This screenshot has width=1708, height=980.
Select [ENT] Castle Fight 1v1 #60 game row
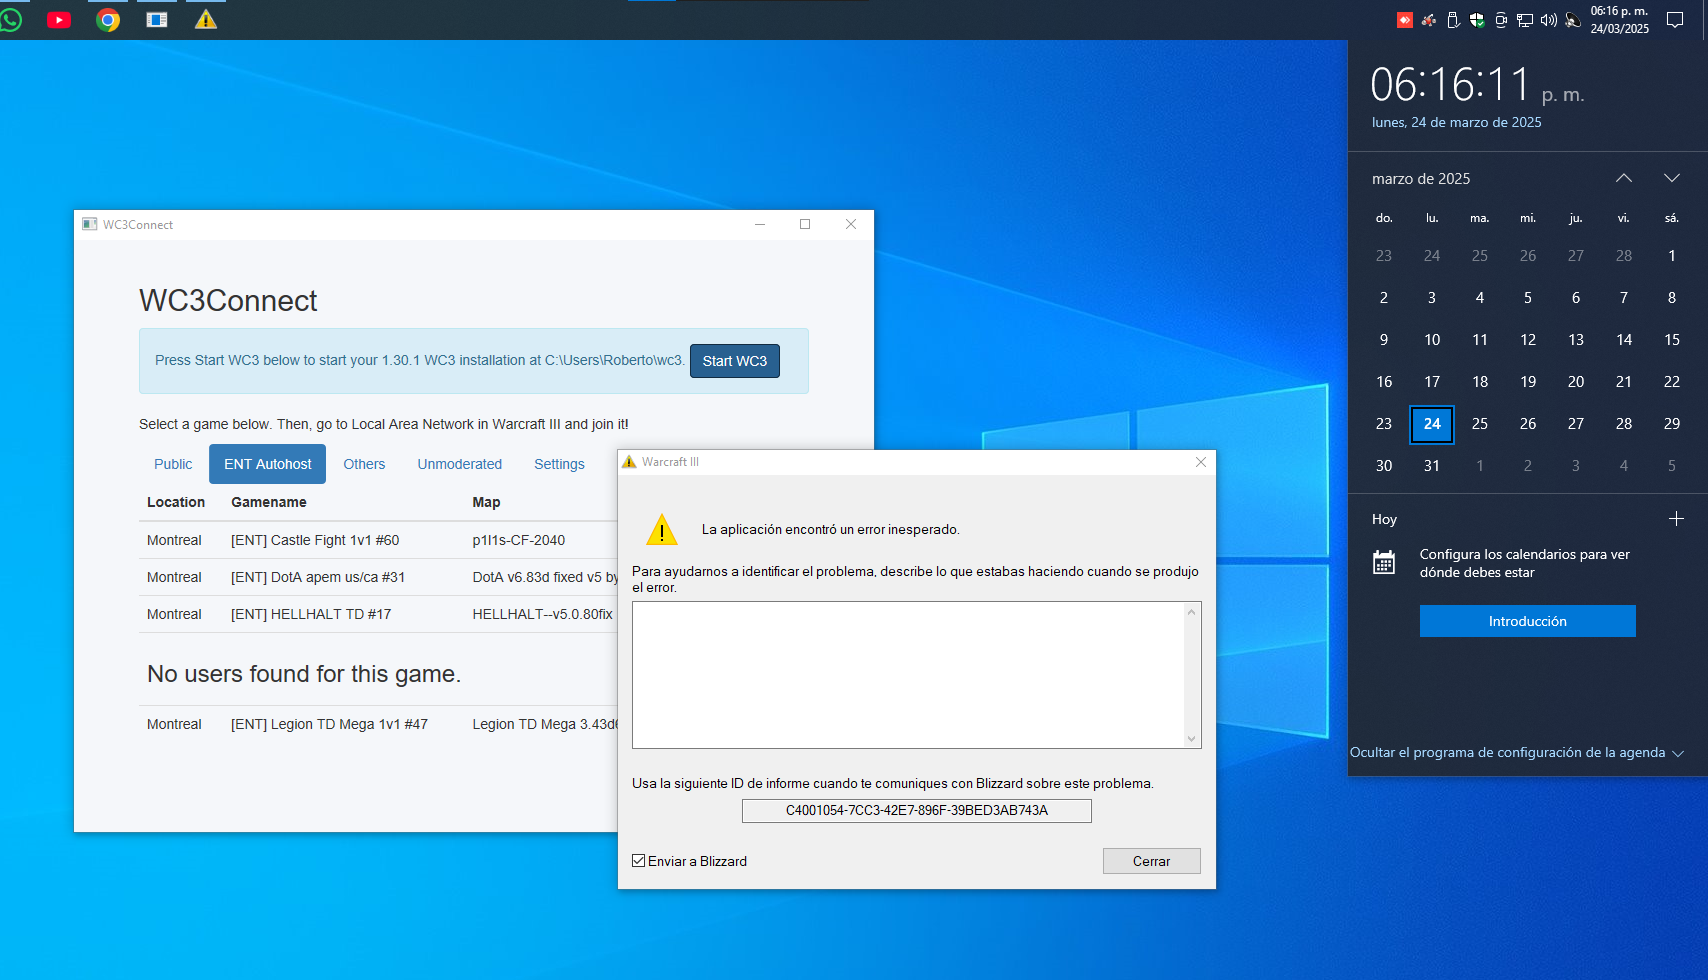[380, 540]
